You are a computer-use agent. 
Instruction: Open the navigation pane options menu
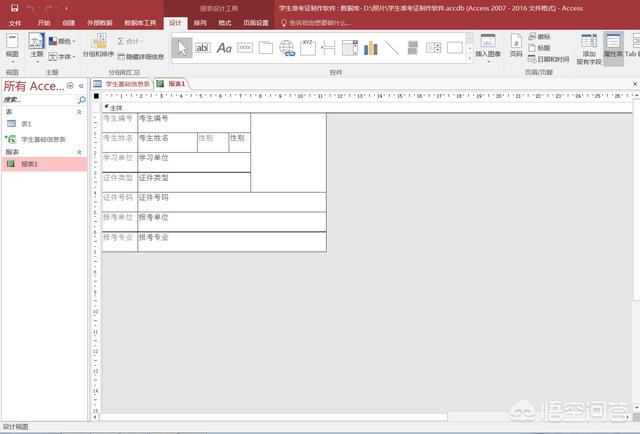70,86
